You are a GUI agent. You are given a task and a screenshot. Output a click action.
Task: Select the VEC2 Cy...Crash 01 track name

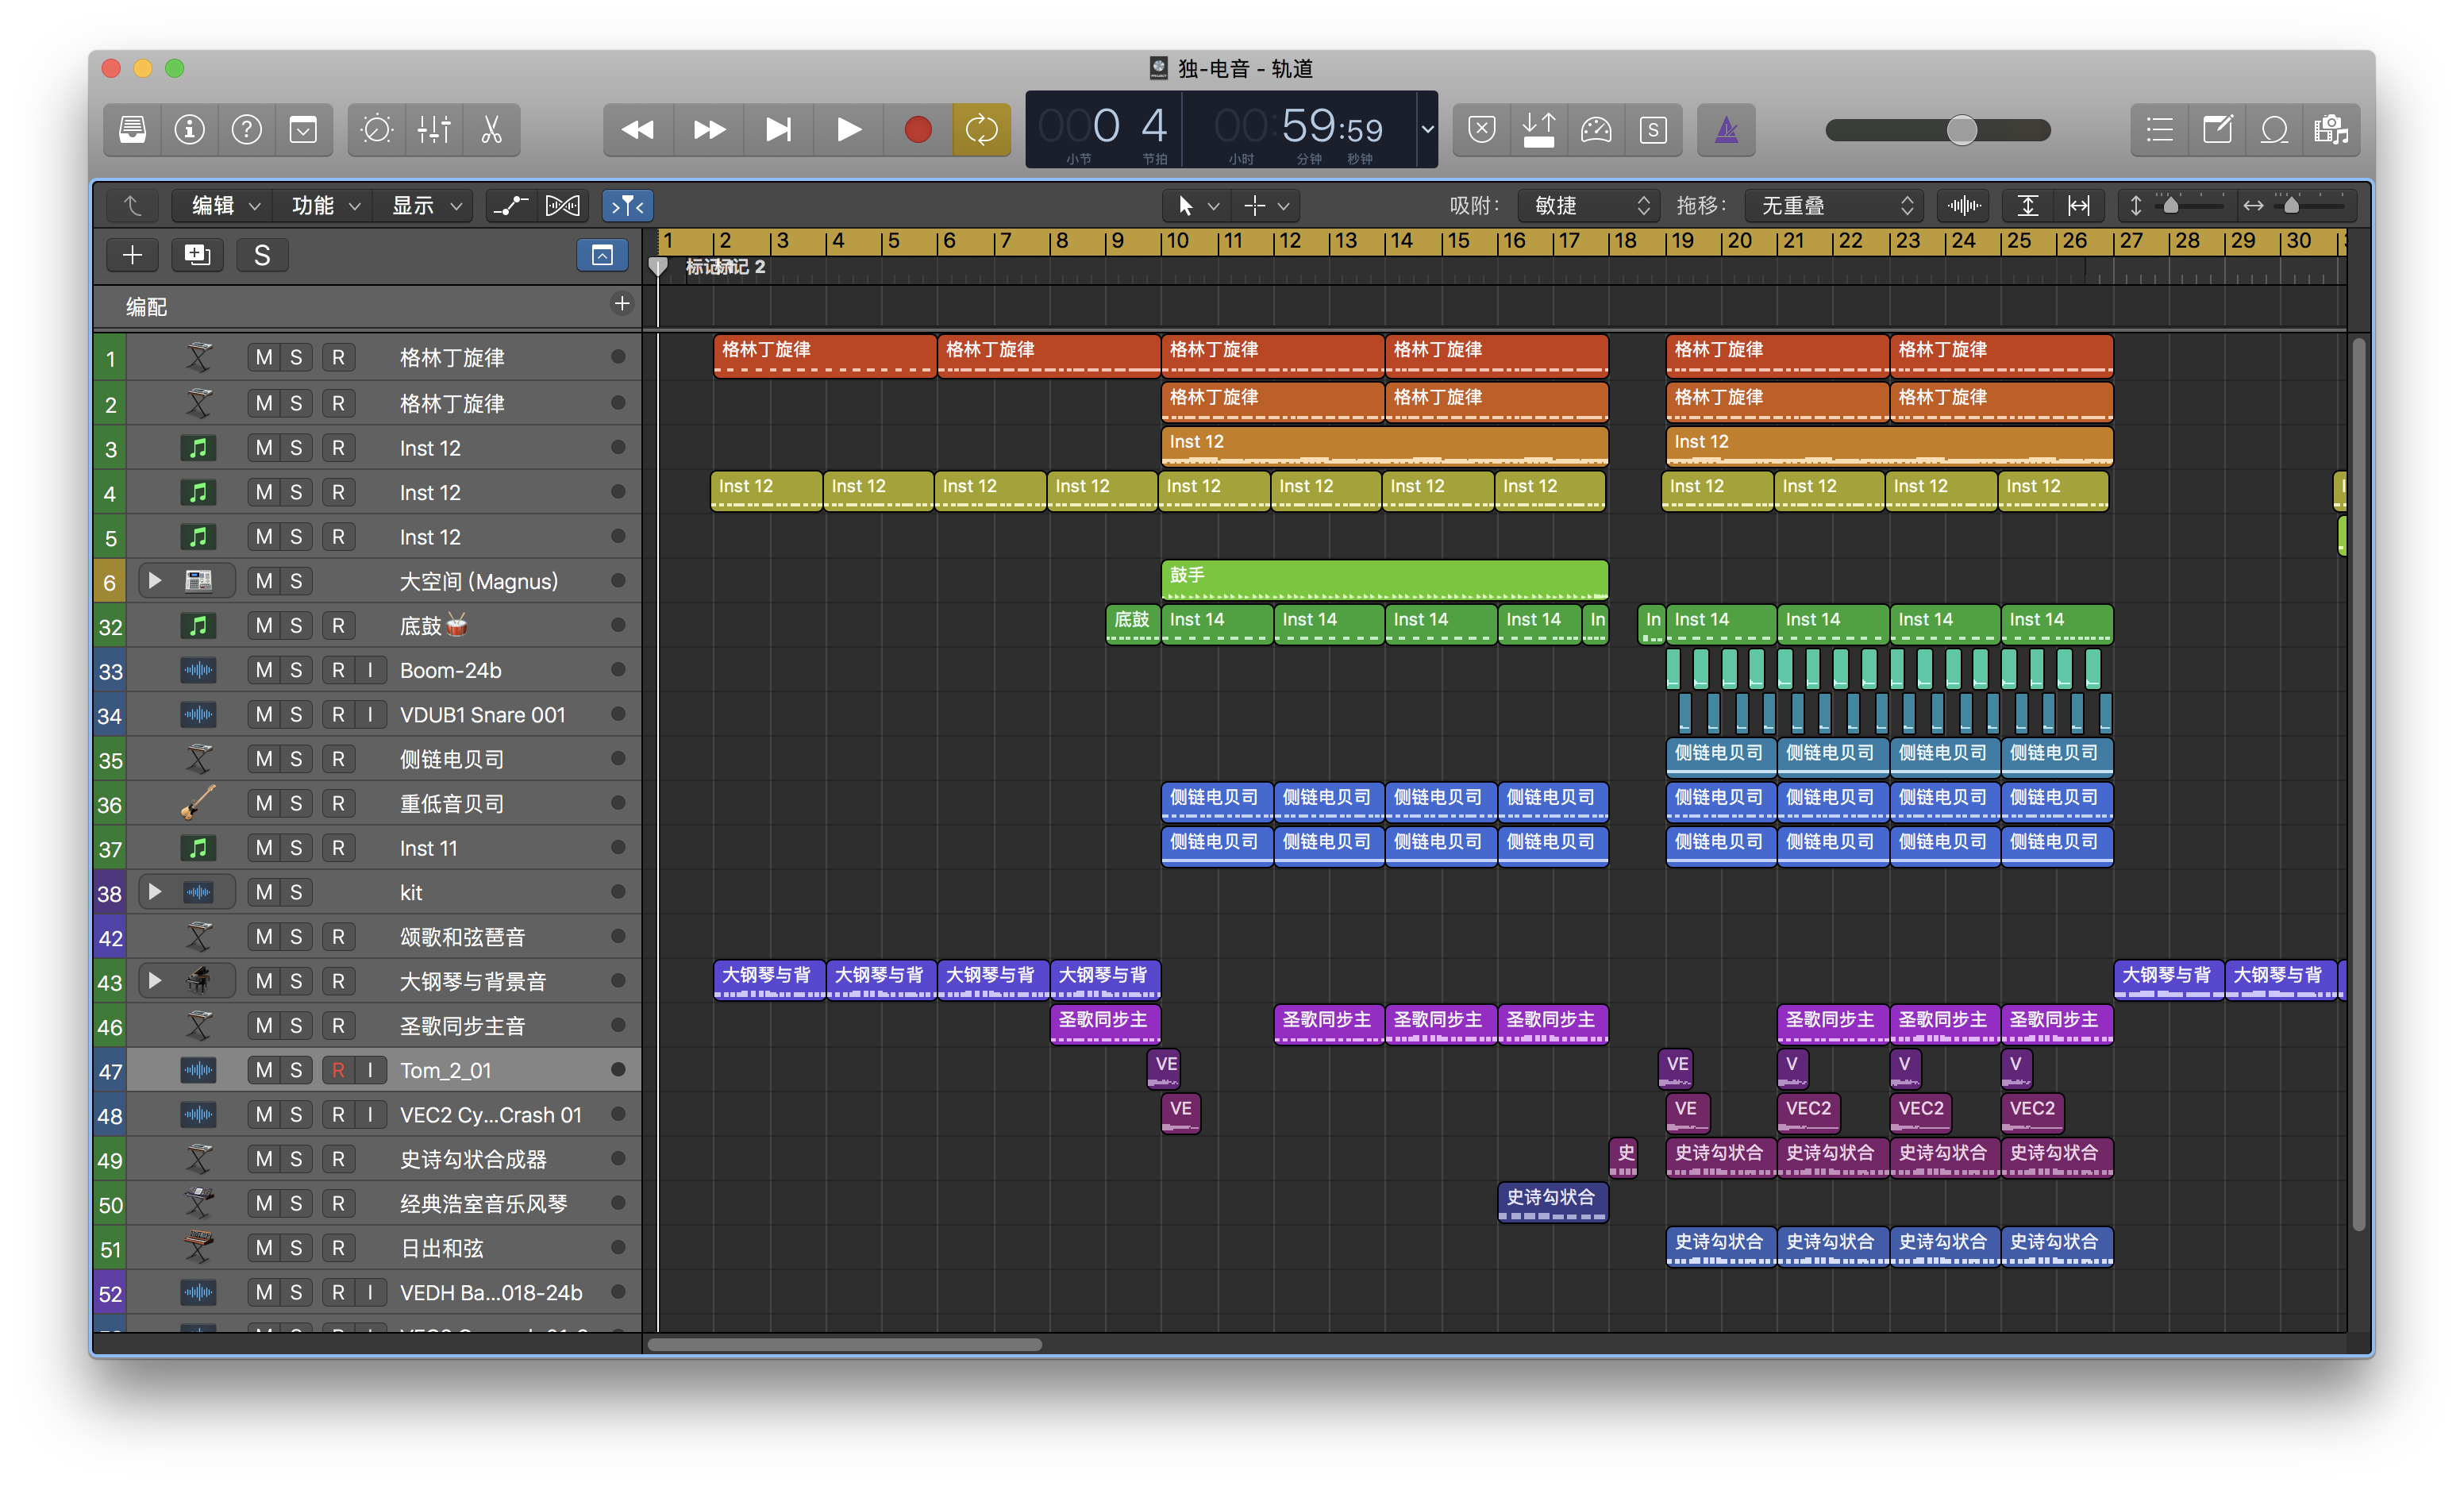491,1115
